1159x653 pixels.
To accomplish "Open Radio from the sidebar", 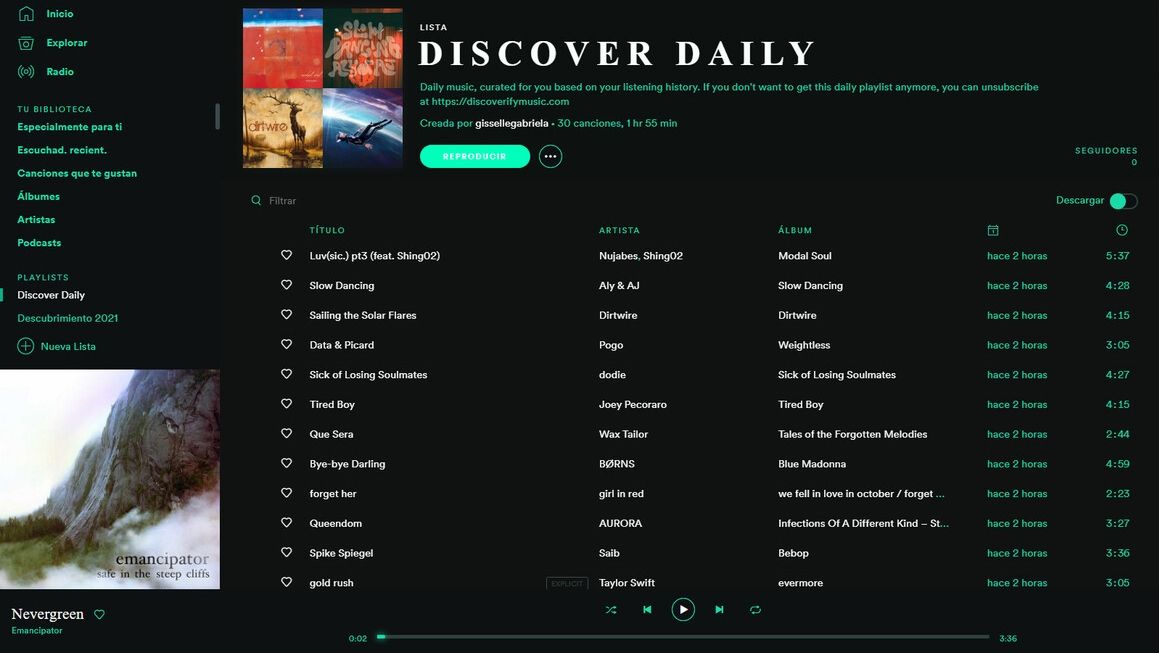I will tap(60, 72).
